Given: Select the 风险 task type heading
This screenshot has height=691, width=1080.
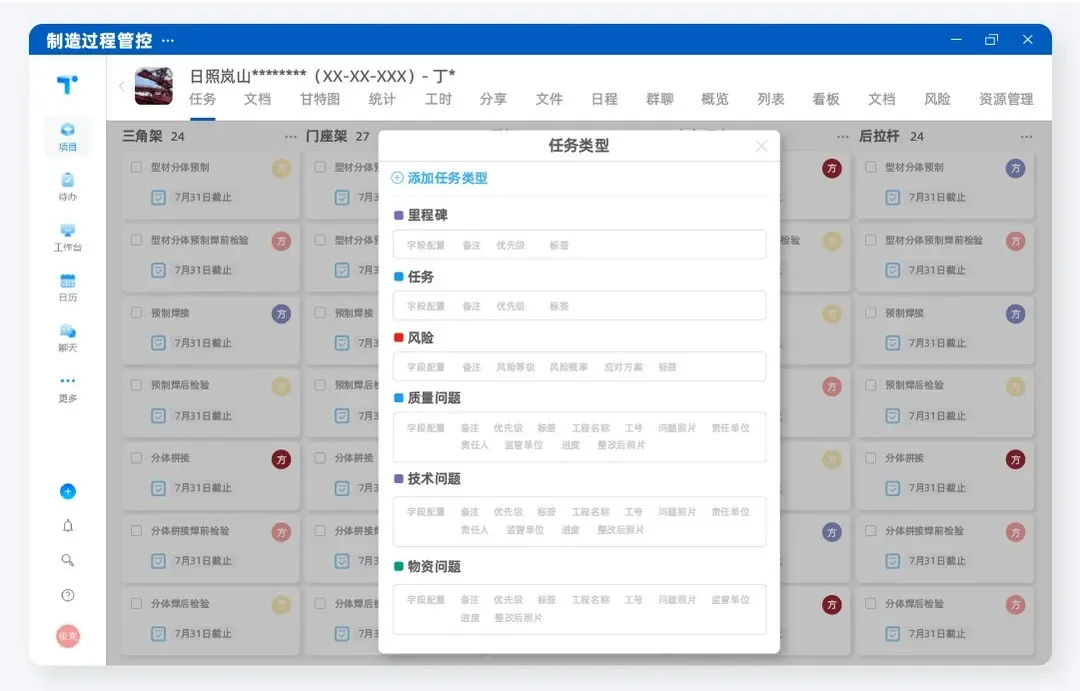Looking at the screenshot, I should (421, 338).
